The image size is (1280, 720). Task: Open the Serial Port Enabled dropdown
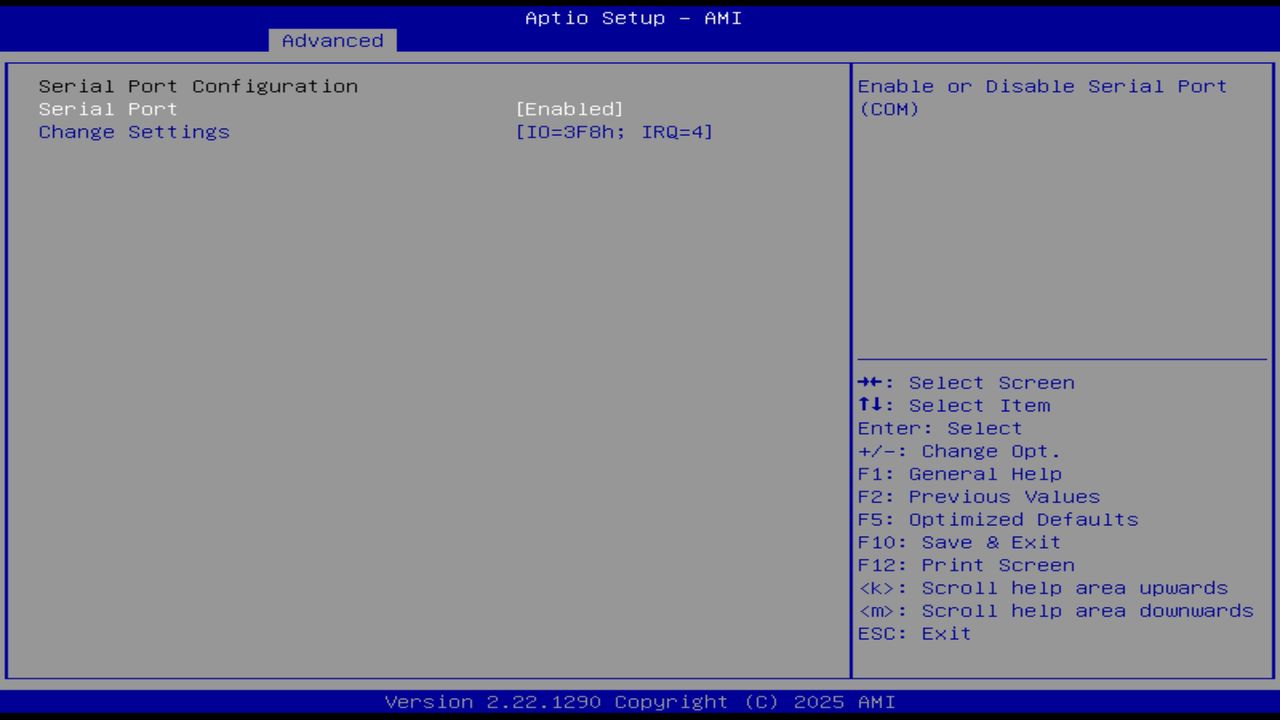570,108
